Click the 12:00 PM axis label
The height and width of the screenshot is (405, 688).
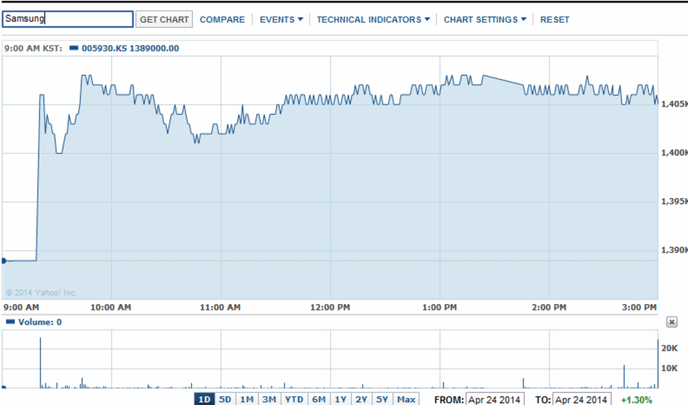pos(330,307)
